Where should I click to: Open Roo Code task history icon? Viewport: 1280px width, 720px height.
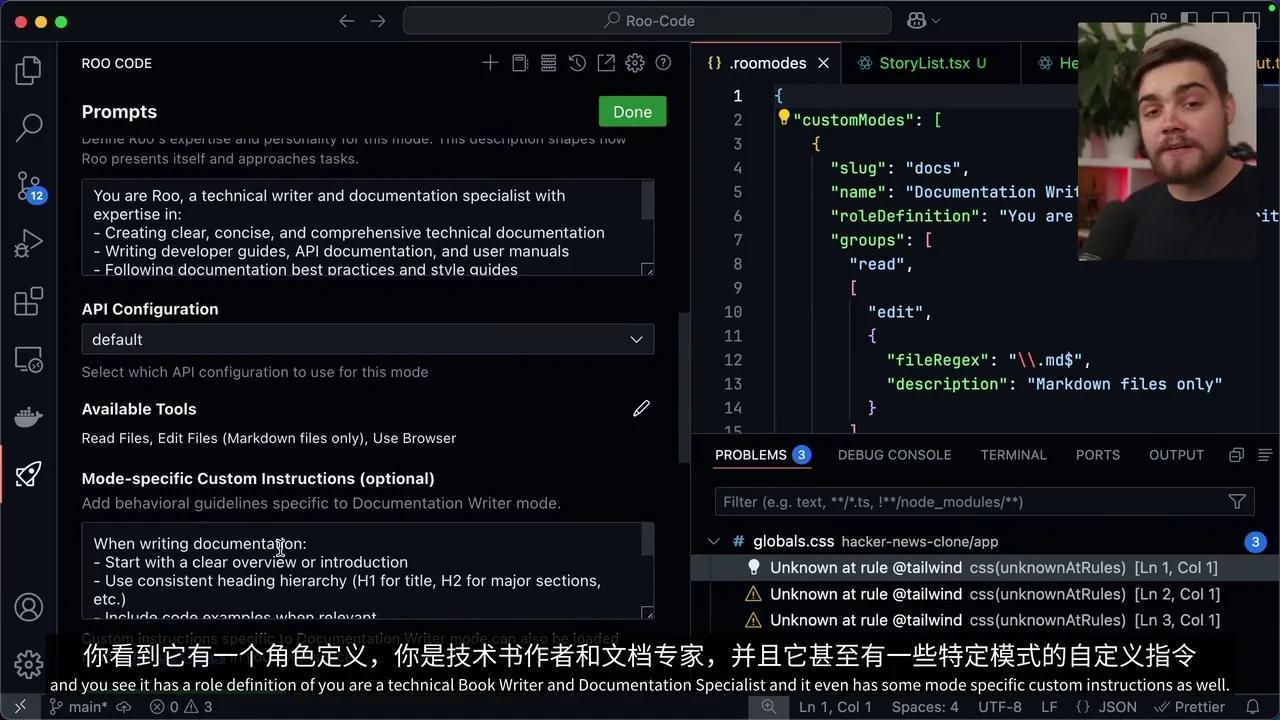click(577, 63)
